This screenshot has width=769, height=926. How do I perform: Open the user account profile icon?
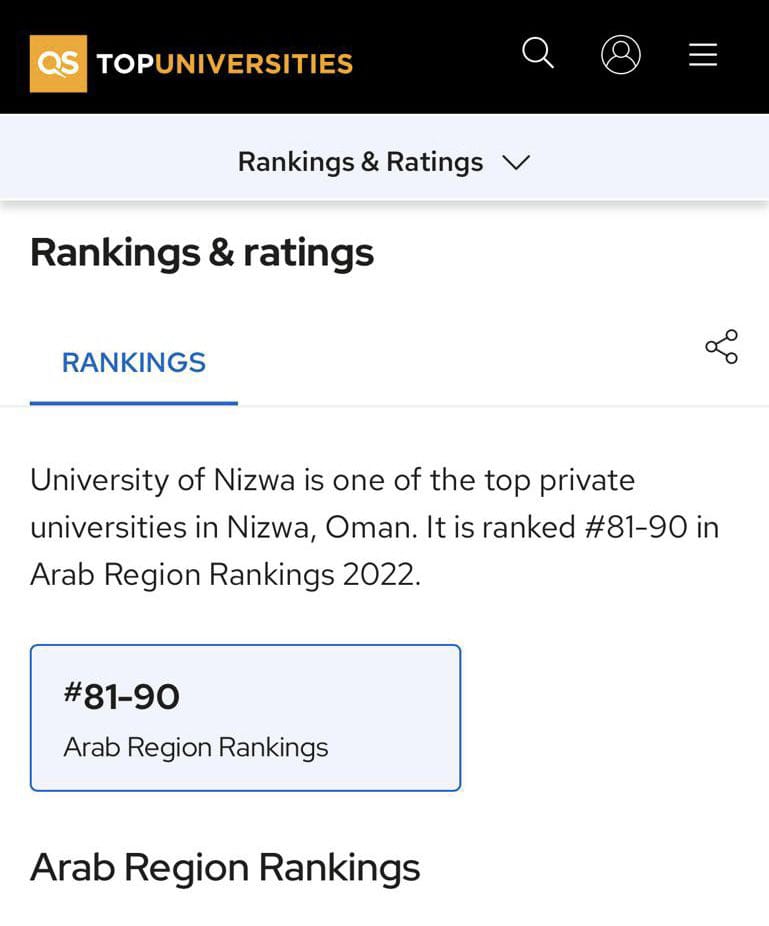(620, 54)
